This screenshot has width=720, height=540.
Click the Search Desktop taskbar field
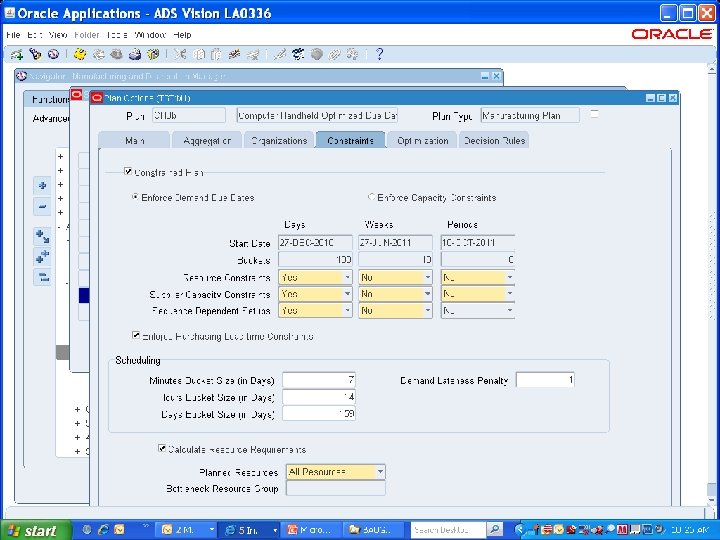click(447, 530)
